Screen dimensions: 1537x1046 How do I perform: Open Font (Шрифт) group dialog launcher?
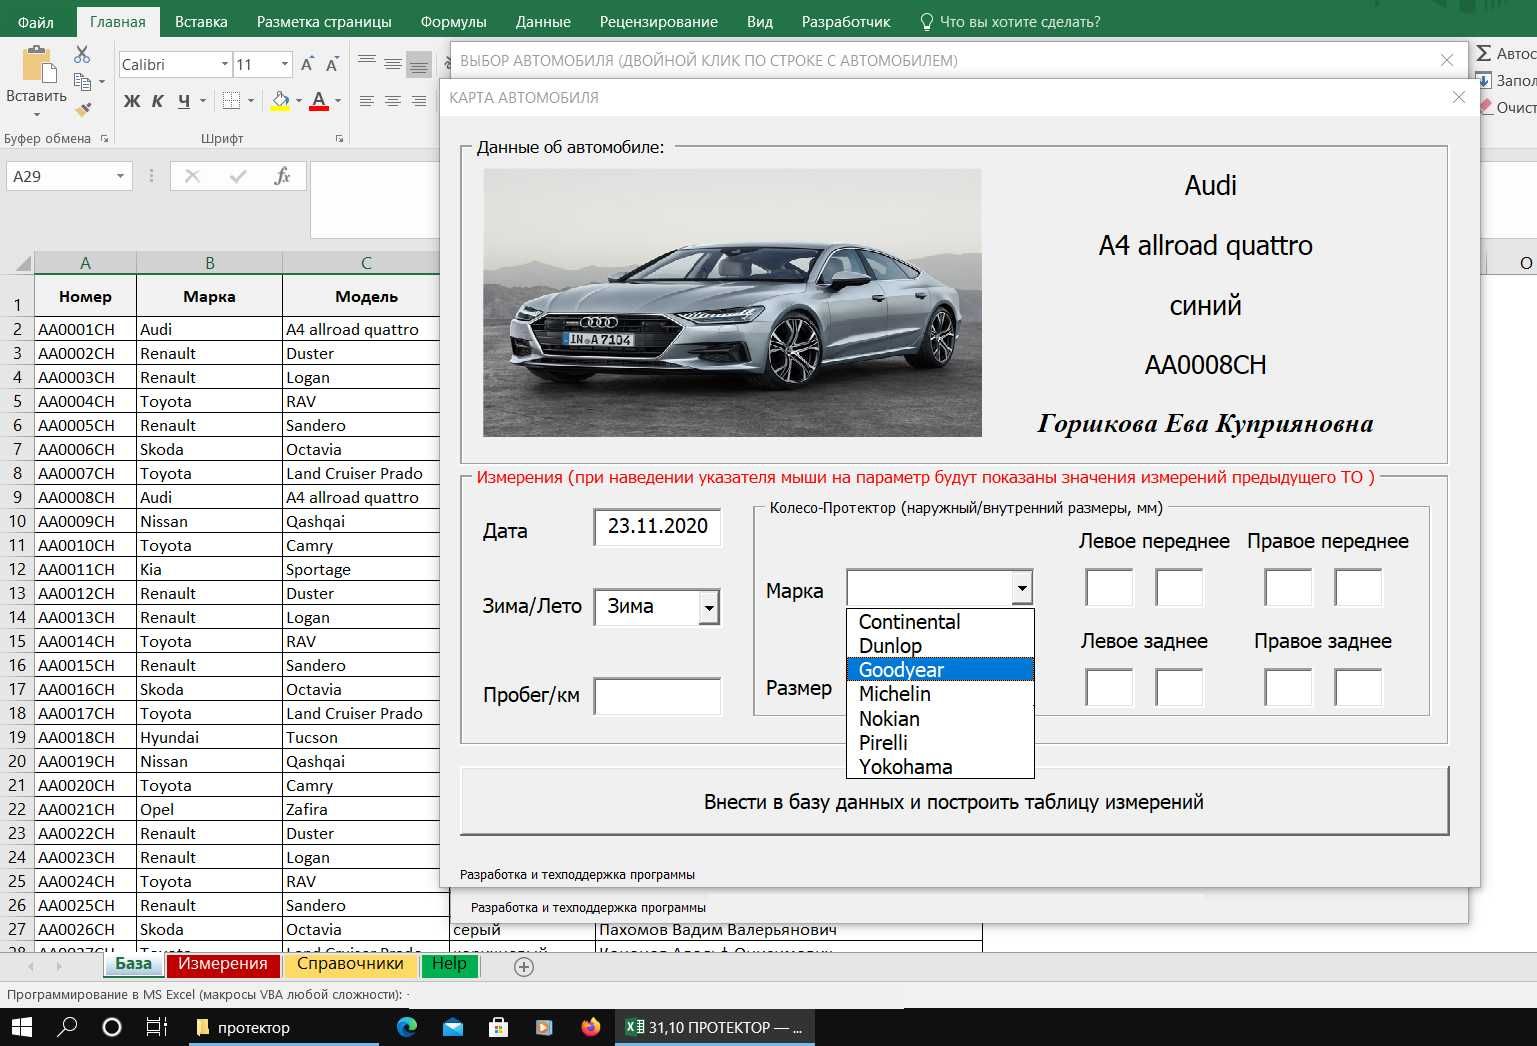tap(340, 139)
